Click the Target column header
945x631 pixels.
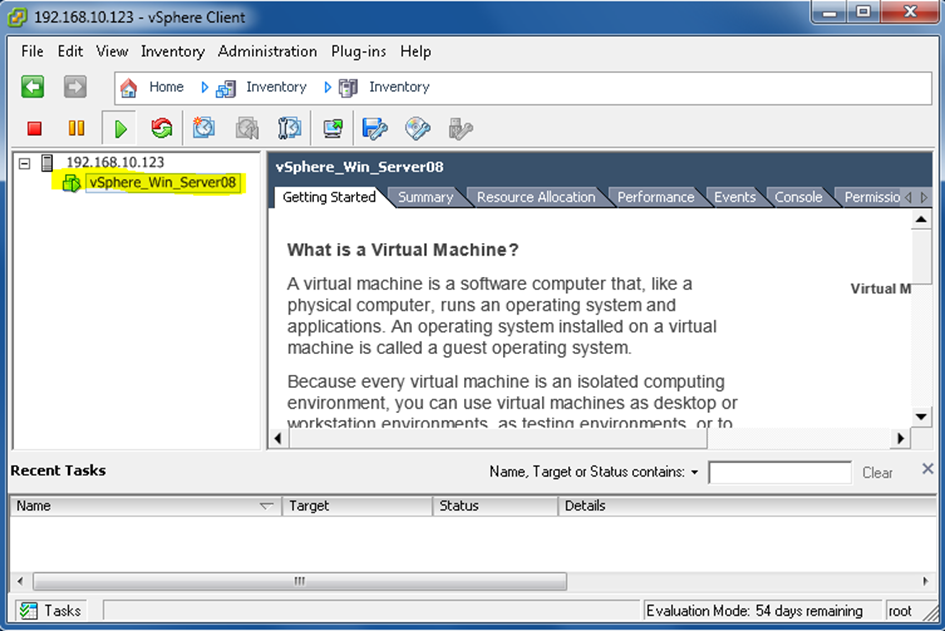357,506
